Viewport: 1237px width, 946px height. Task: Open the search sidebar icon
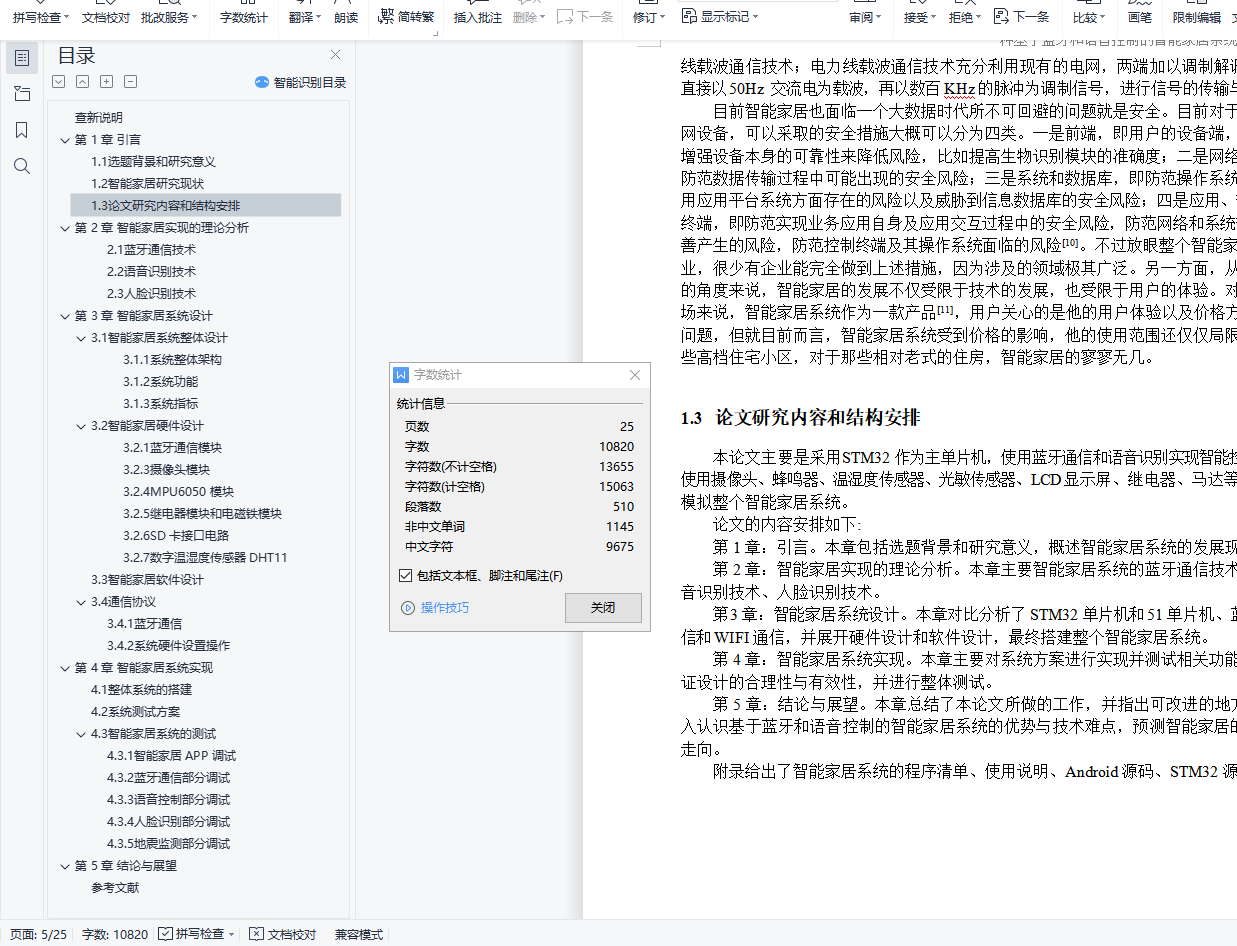(22, 166)
